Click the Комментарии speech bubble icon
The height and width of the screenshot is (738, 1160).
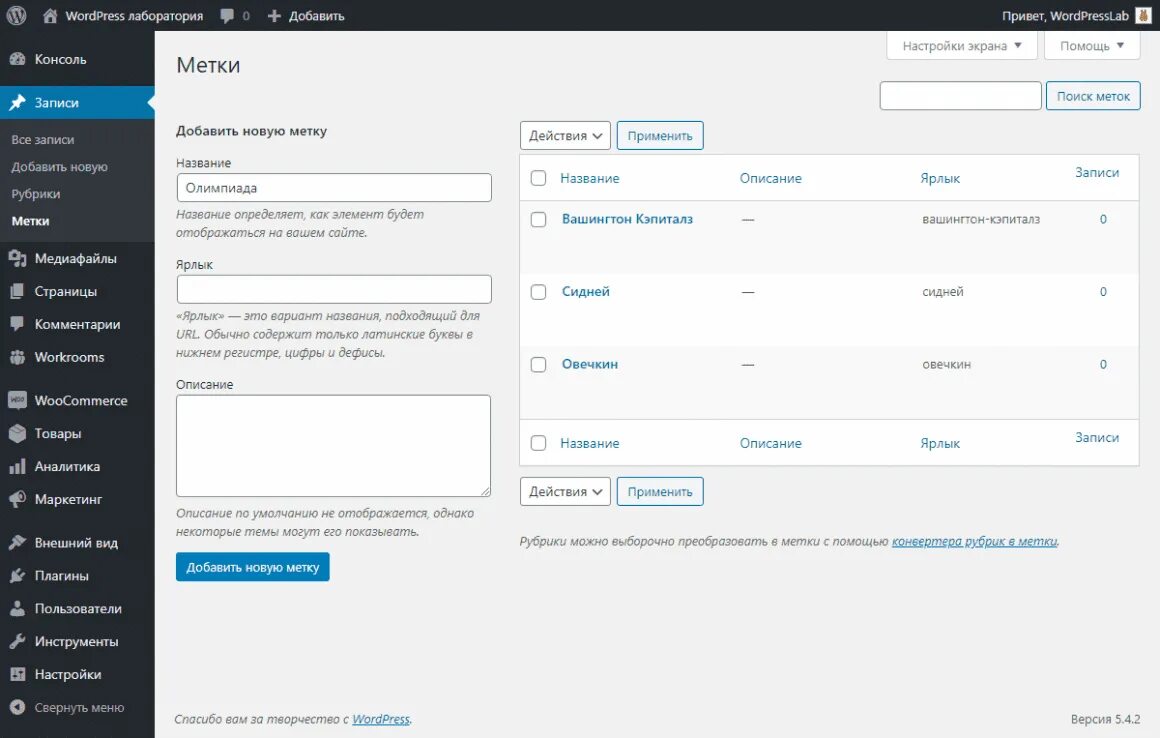pyautogui.click(x=17, y=324)
